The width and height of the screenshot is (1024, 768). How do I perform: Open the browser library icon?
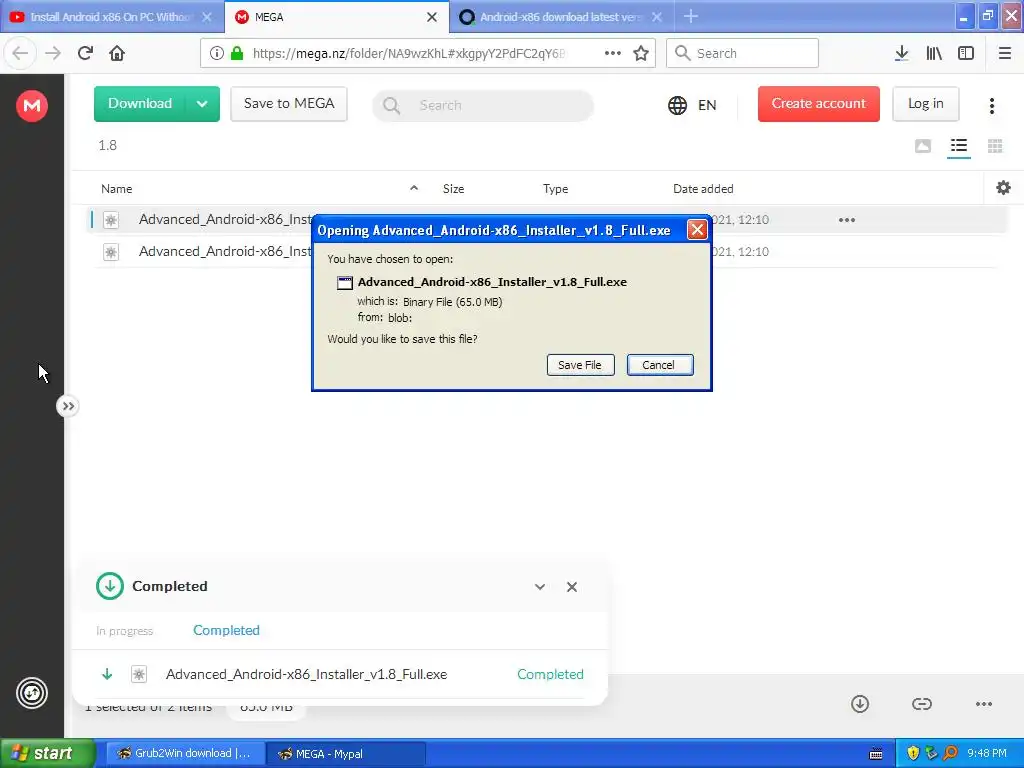click(934, 53)
